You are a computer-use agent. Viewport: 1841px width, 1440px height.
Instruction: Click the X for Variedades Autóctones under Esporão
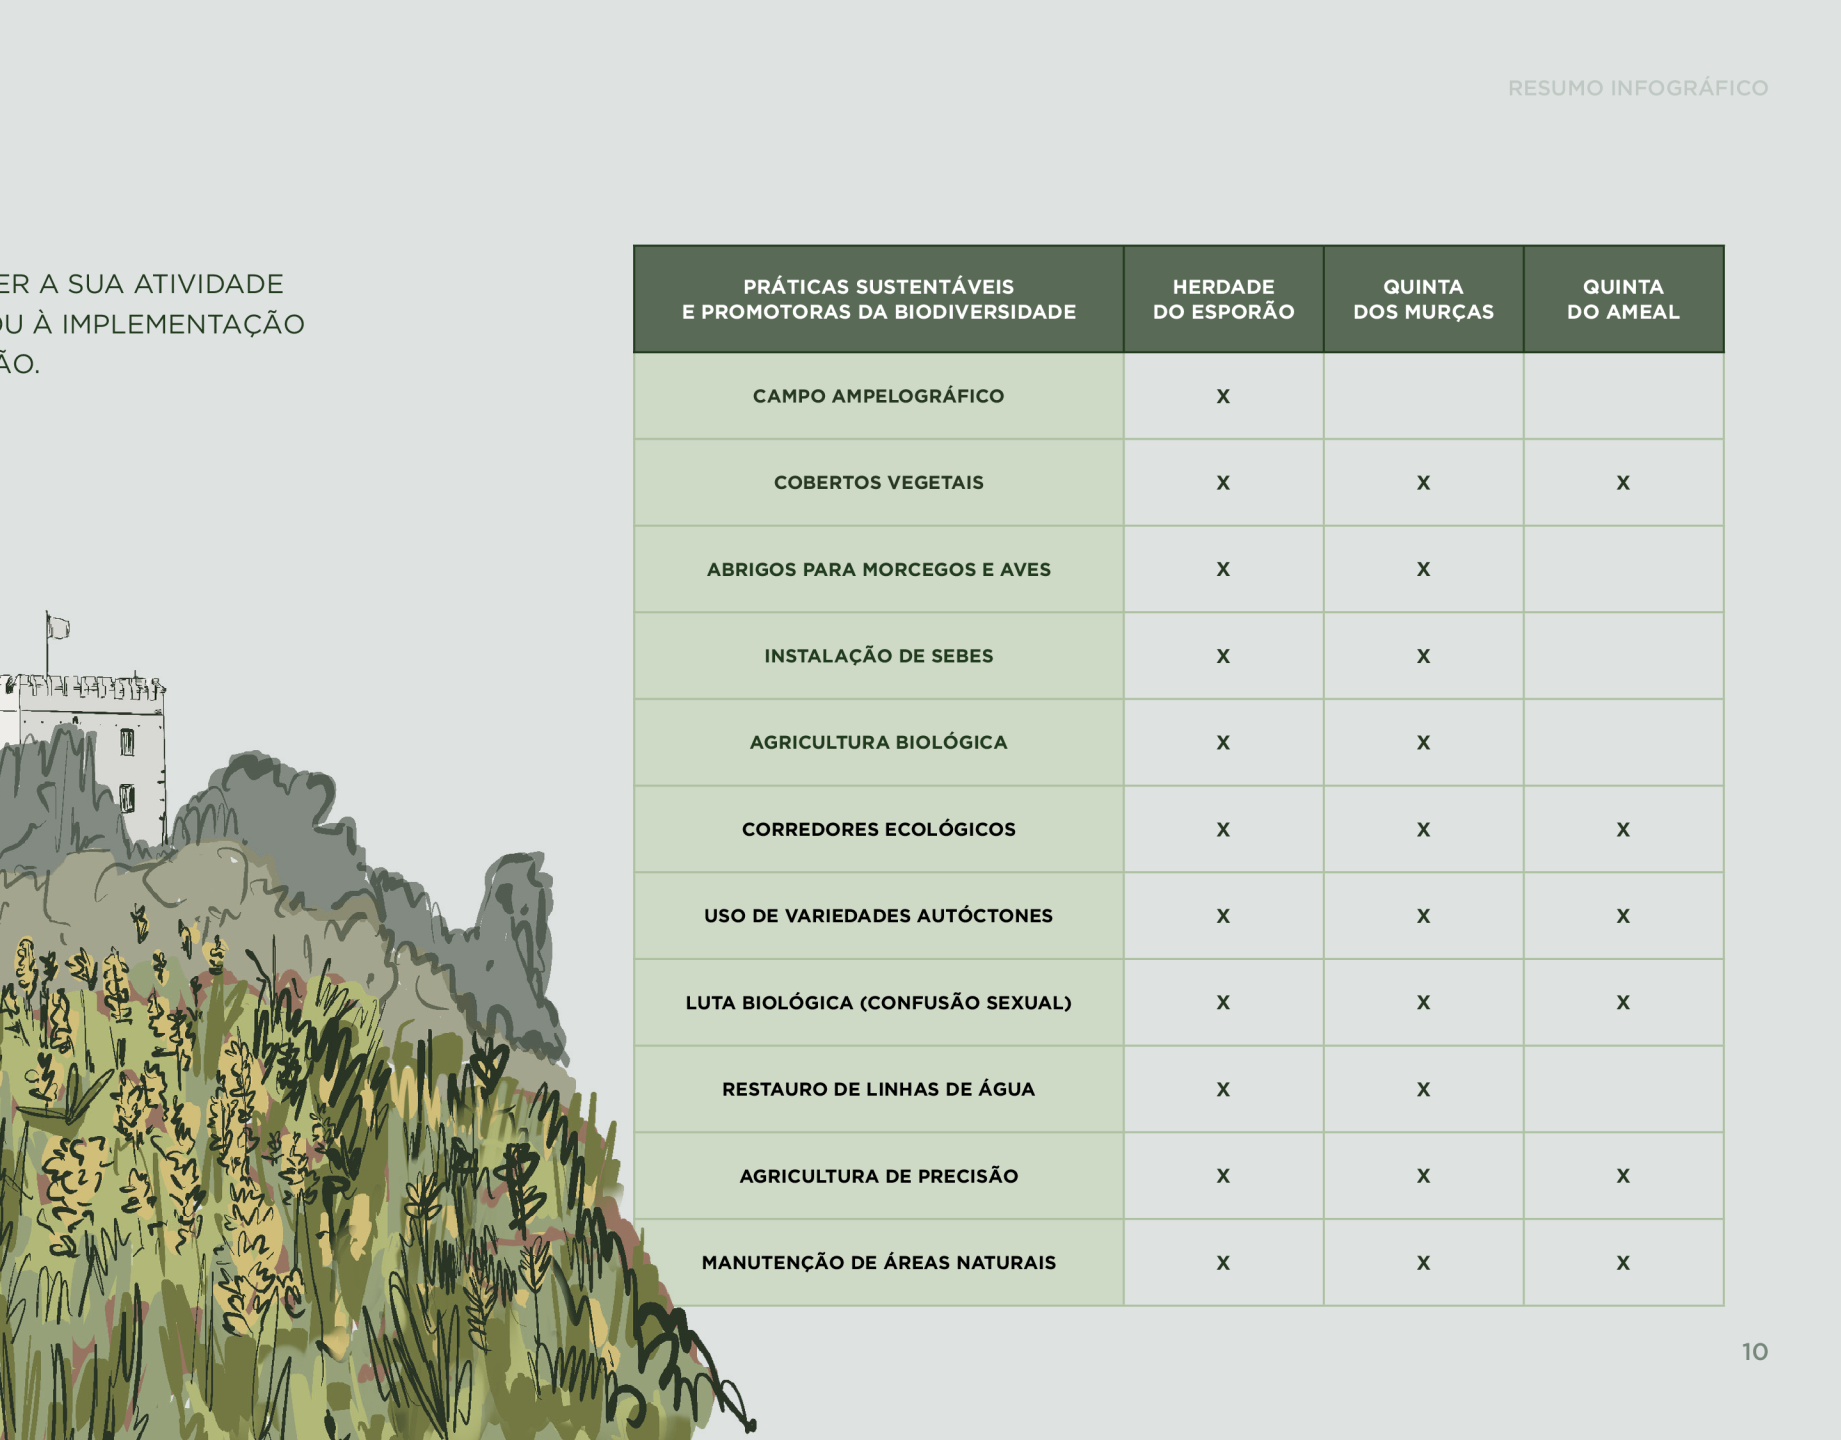(1223, 916)
